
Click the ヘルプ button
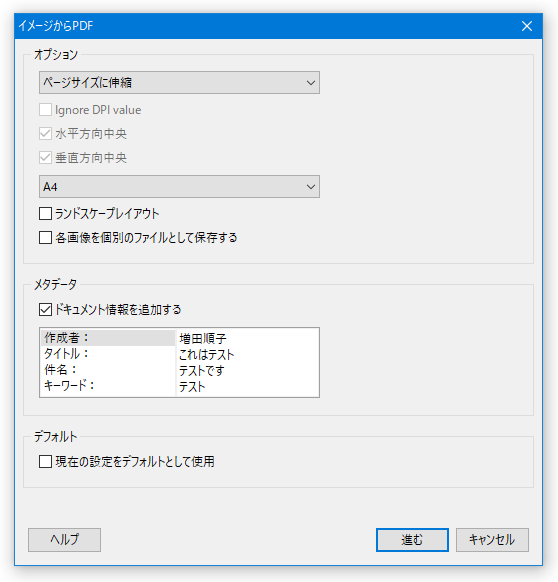pos(65,540)
